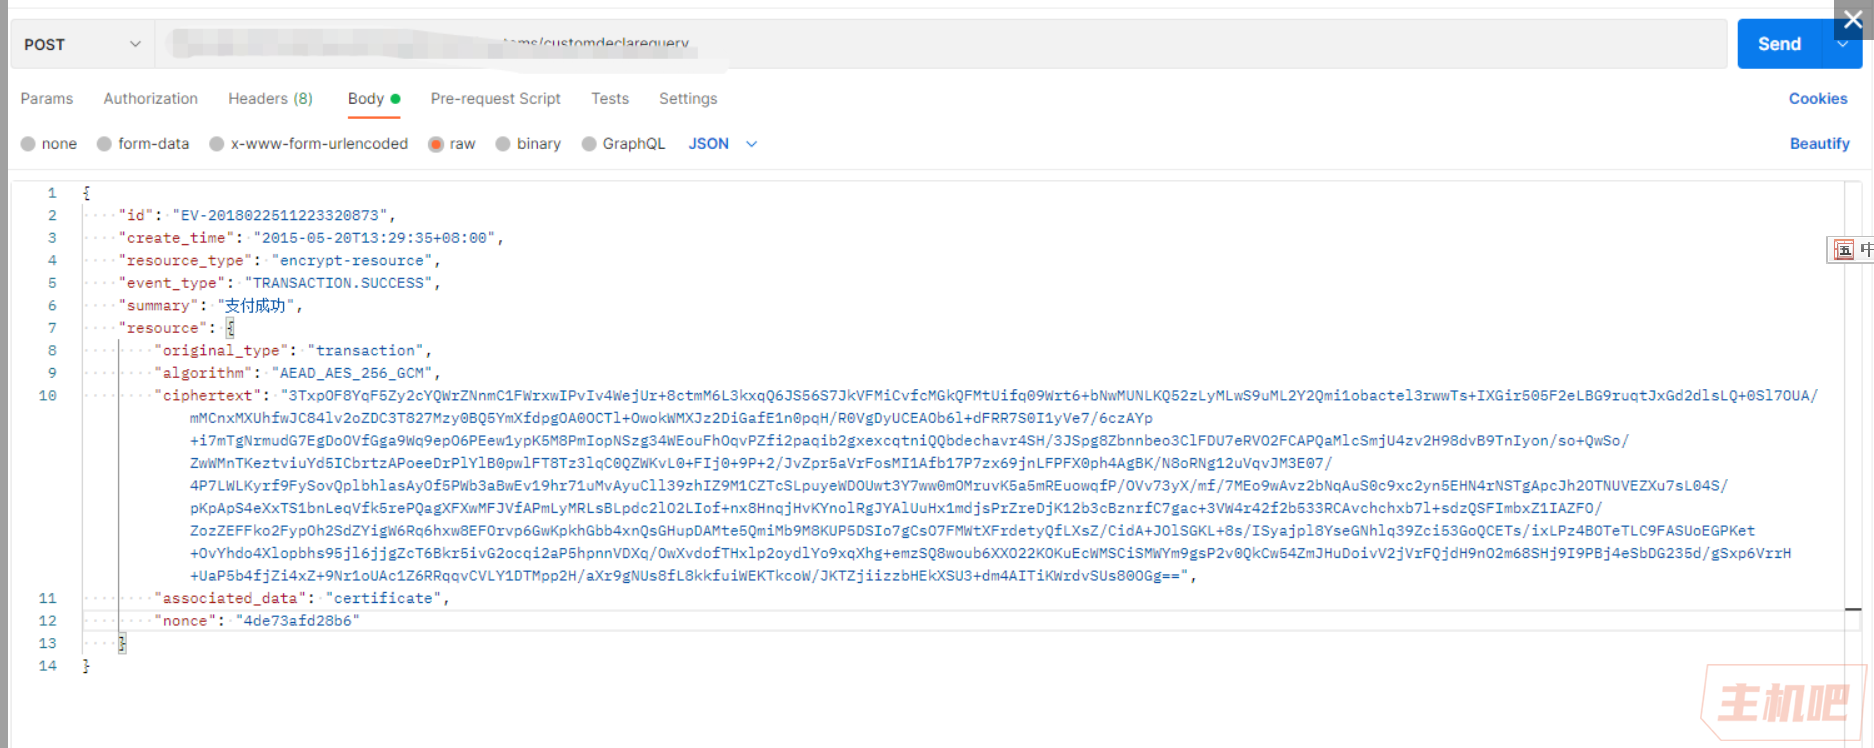Click line number 10 in gutter
The image size is (1874, 748).
47,395
